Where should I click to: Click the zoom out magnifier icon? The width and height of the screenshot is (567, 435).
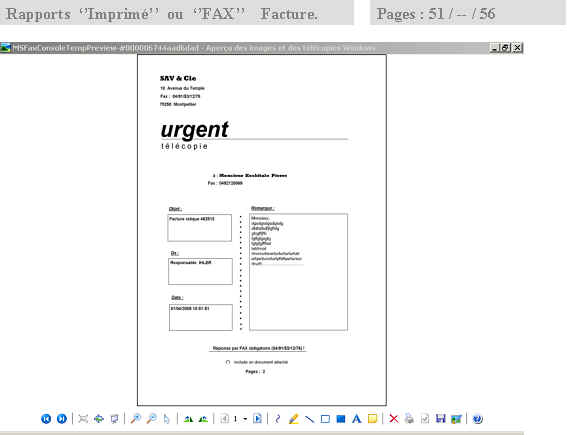click(x=152, y=419)
